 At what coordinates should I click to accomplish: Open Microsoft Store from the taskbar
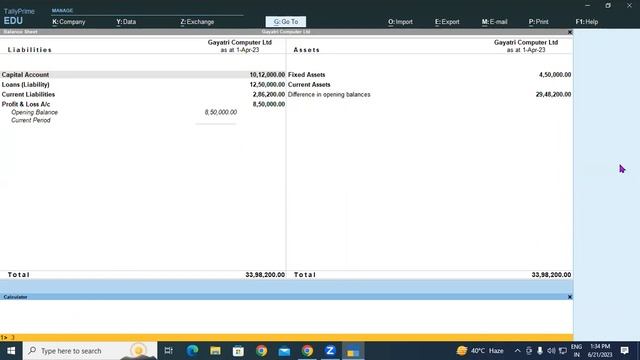[x=238, y=351]
